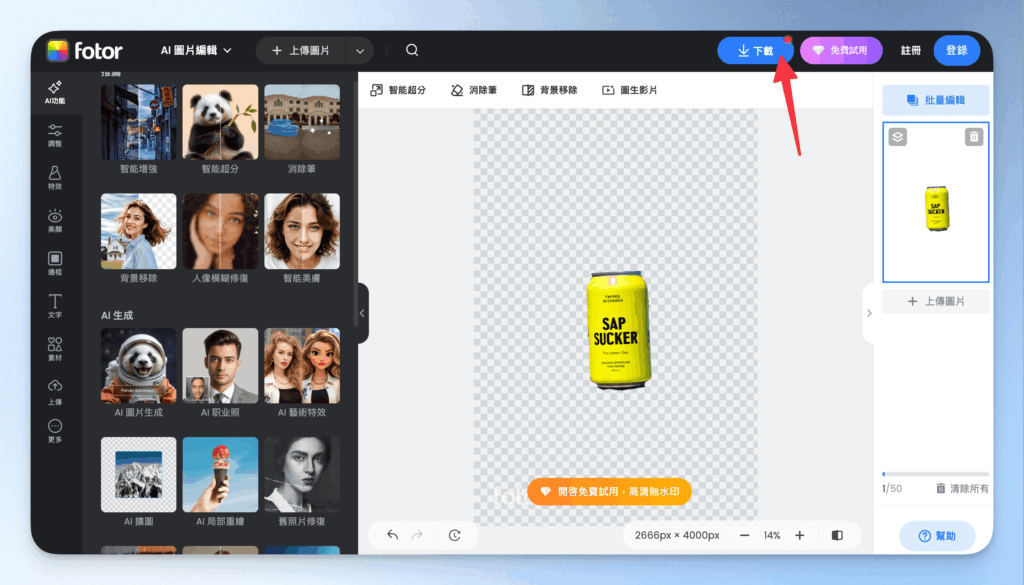Screen dimensions: 1024x585
Task: Open 幫助 help in the bottom right
Action: (936, 536)
